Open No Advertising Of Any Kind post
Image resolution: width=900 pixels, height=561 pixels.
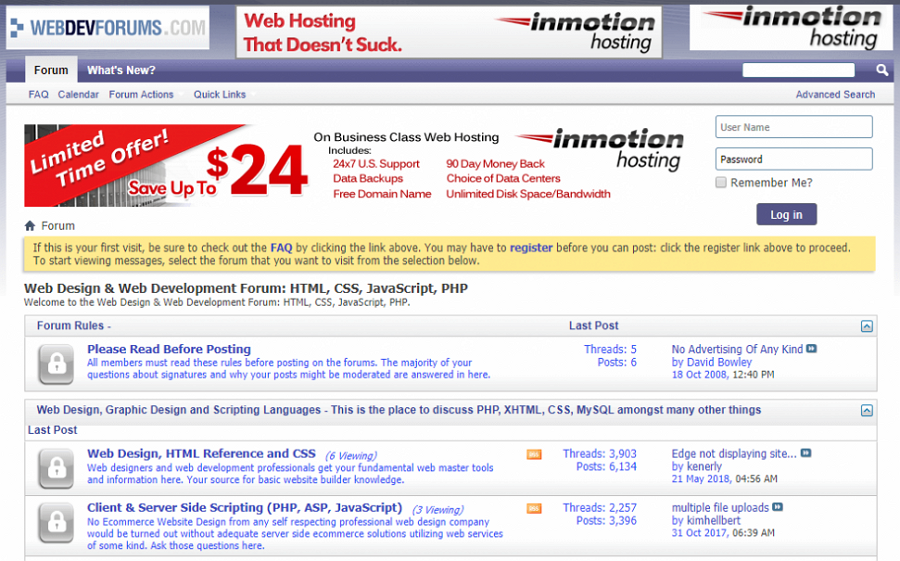click(737, 349)
